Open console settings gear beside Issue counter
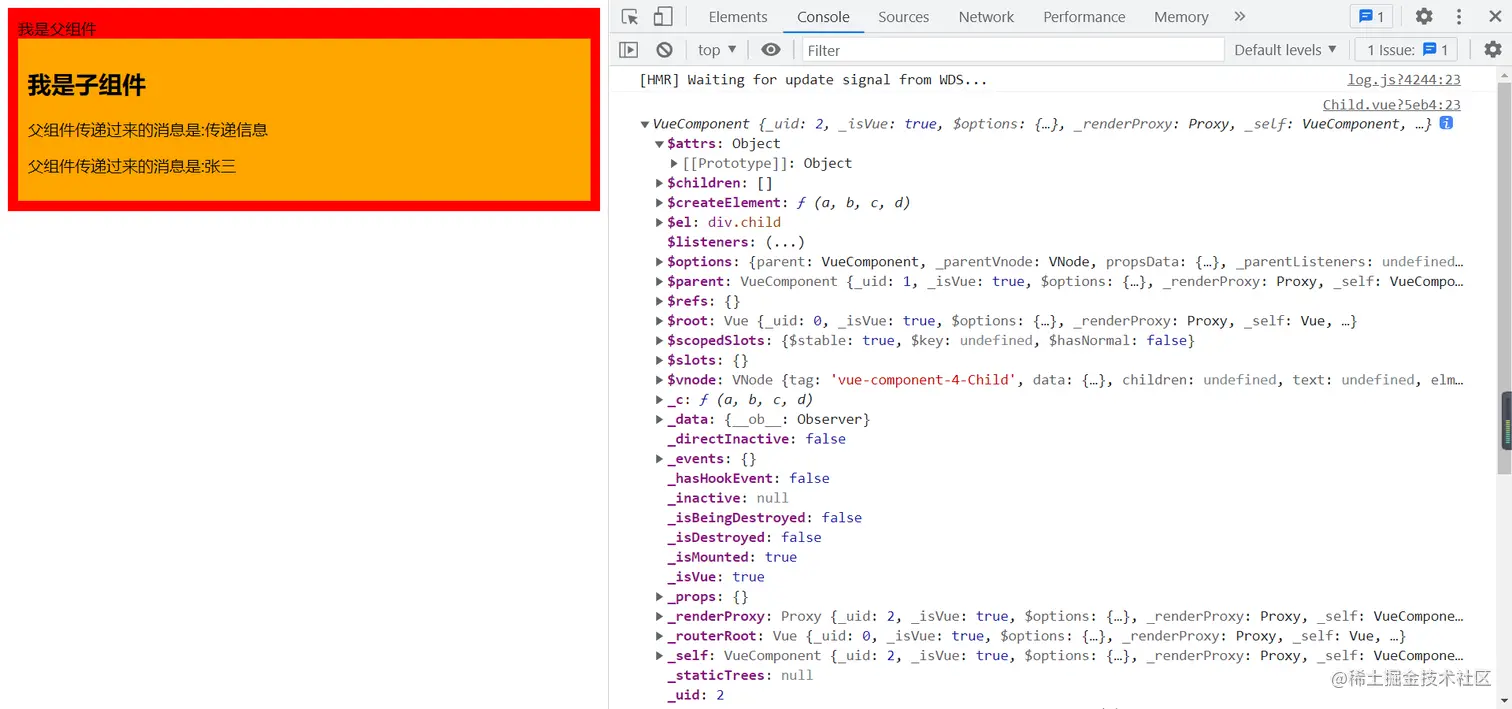Viewport: 1512px width, 709px height. tap(1492, 50)
